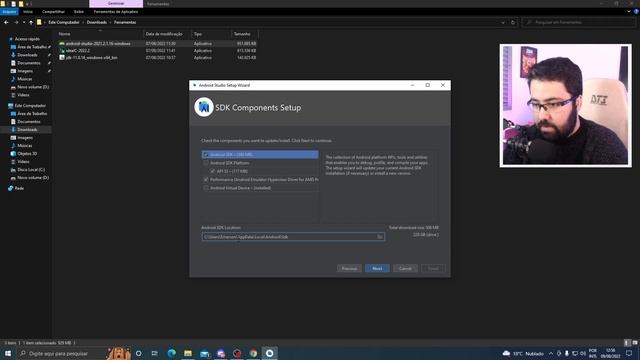Open Área de Trabalho under Acesso rápido
This screenshot has width=640, height=360.
click(x=32, y=47)
